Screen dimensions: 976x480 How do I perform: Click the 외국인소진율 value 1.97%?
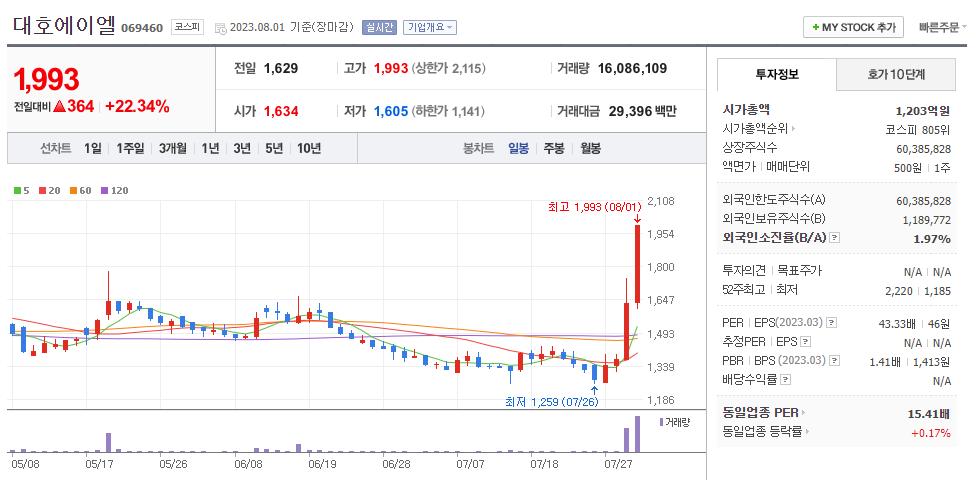point(932,239)
